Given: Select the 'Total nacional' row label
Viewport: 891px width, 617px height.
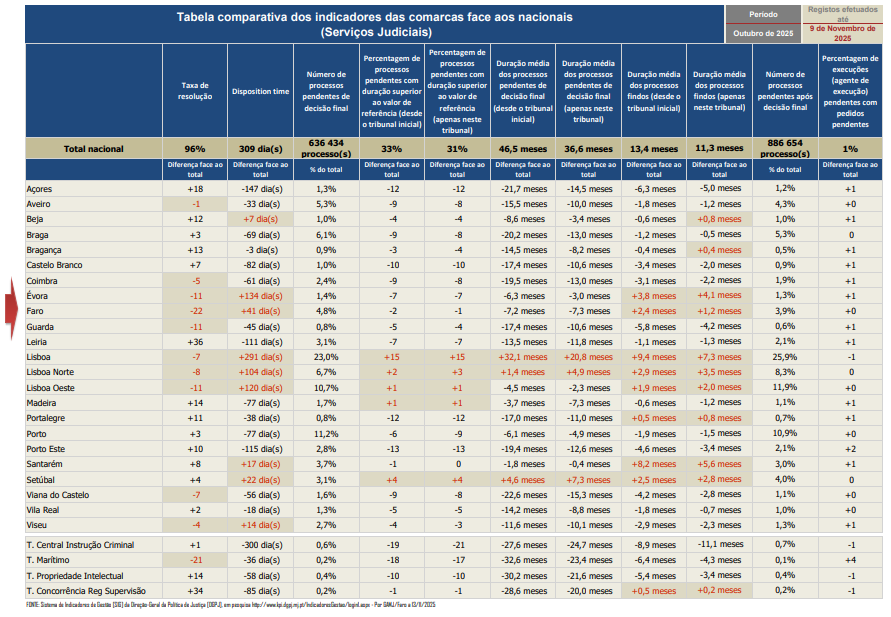Looking at the screenshot, I should (x=94, y=148).
